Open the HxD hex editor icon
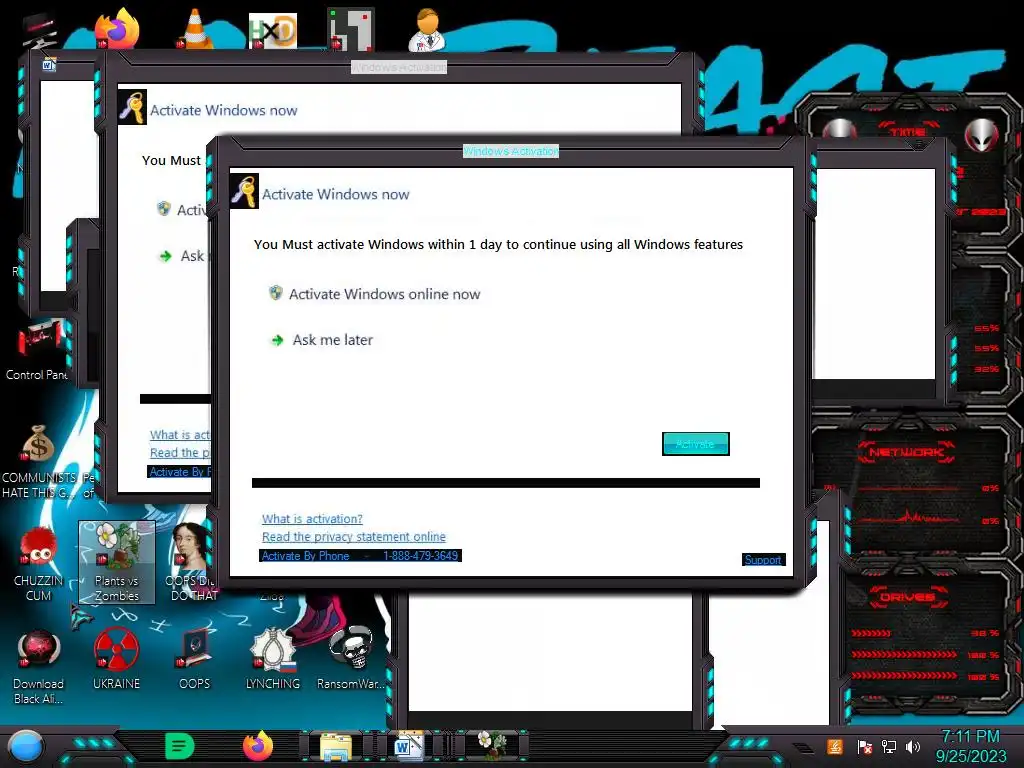This screenshot has height=768, width=1024. (273, 30)
